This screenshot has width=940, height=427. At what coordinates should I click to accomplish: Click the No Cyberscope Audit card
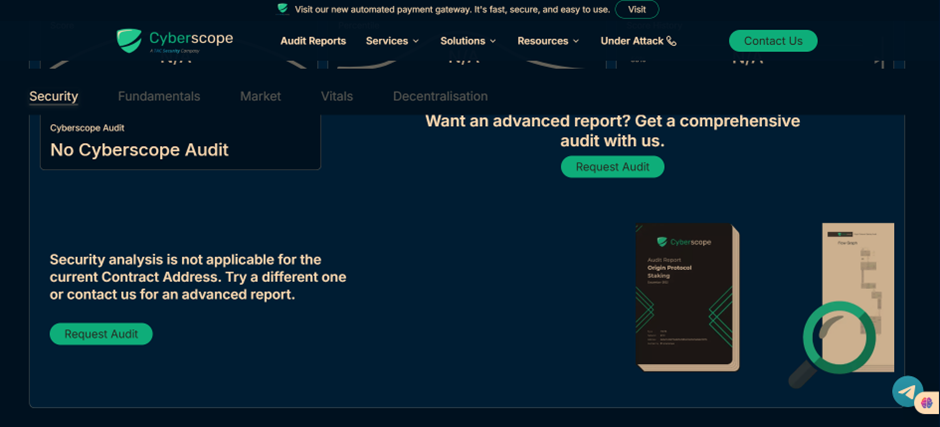point(180,142)
